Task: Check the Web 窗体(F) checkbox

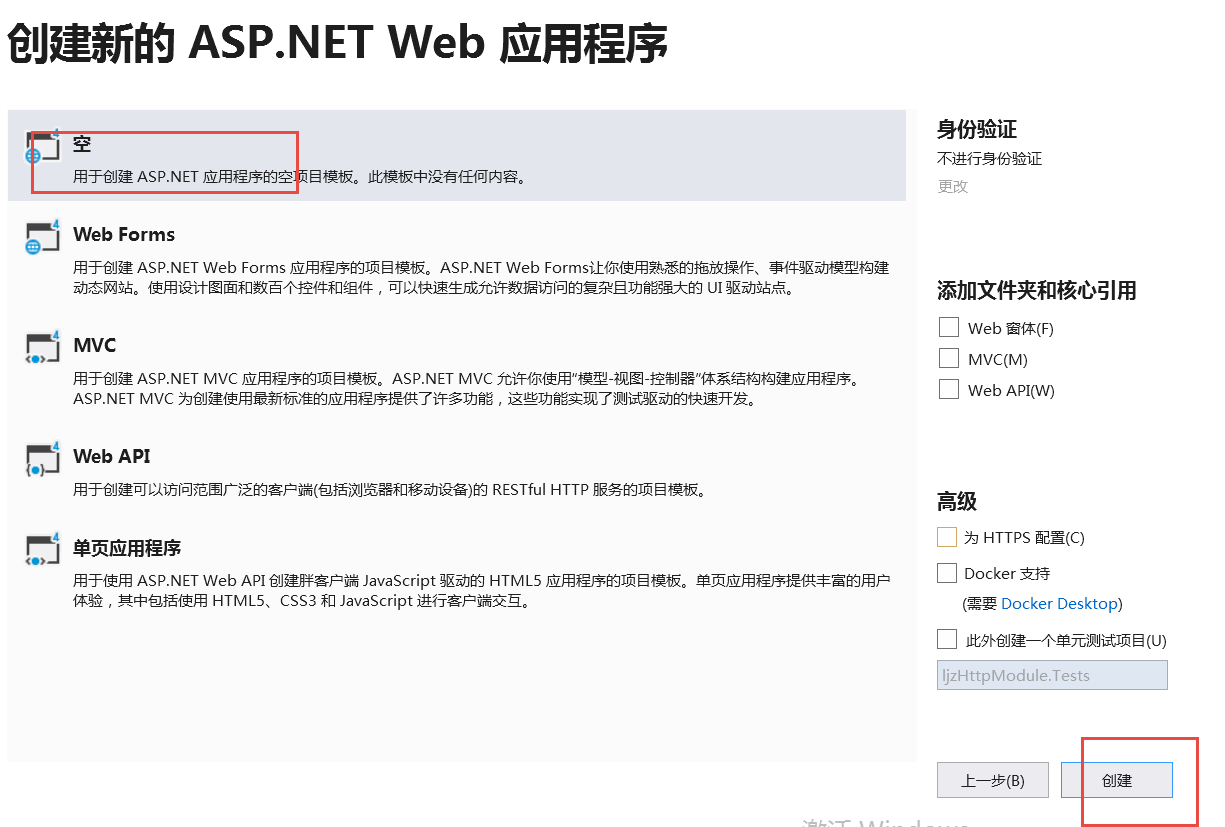Action: pos(949,327)
